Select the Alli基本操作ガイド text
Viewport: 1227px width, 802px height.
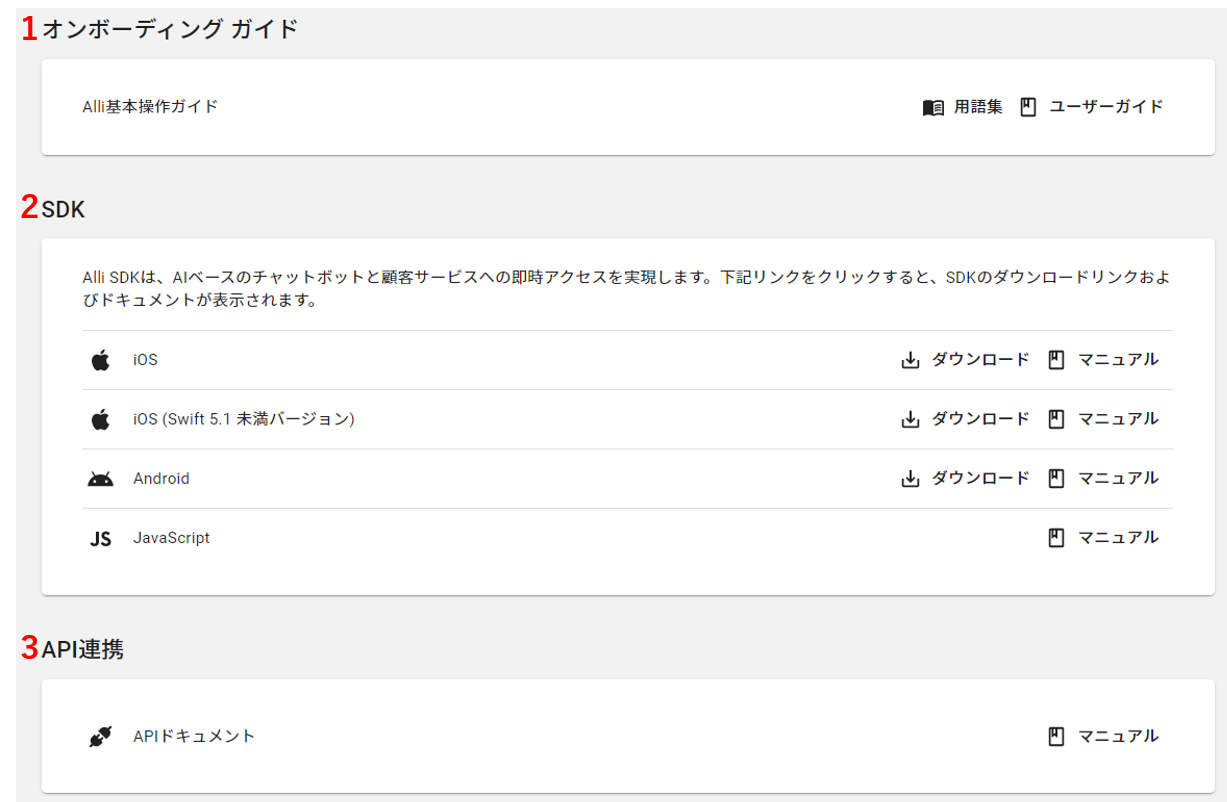pos(150,106)
